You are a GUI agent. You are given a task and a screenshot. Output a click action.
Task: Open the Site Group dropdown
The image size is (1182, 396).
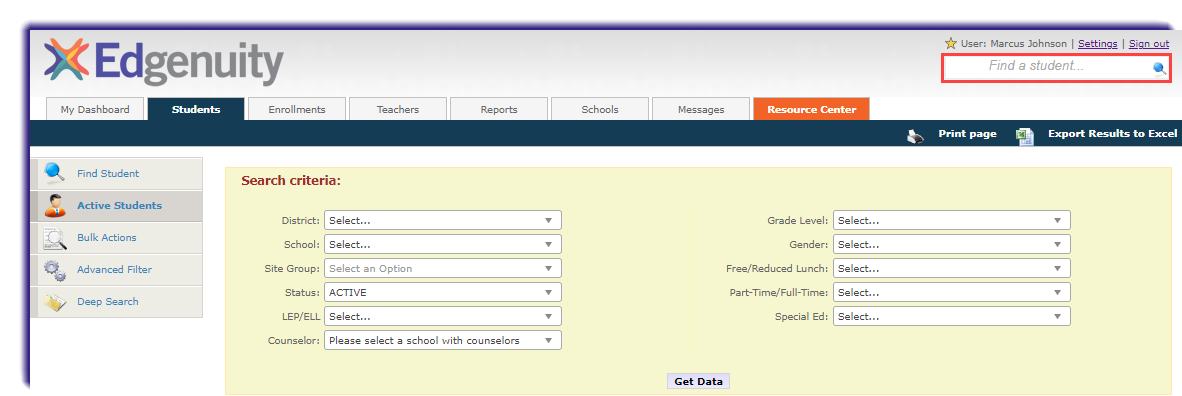[x=442, y=268]
